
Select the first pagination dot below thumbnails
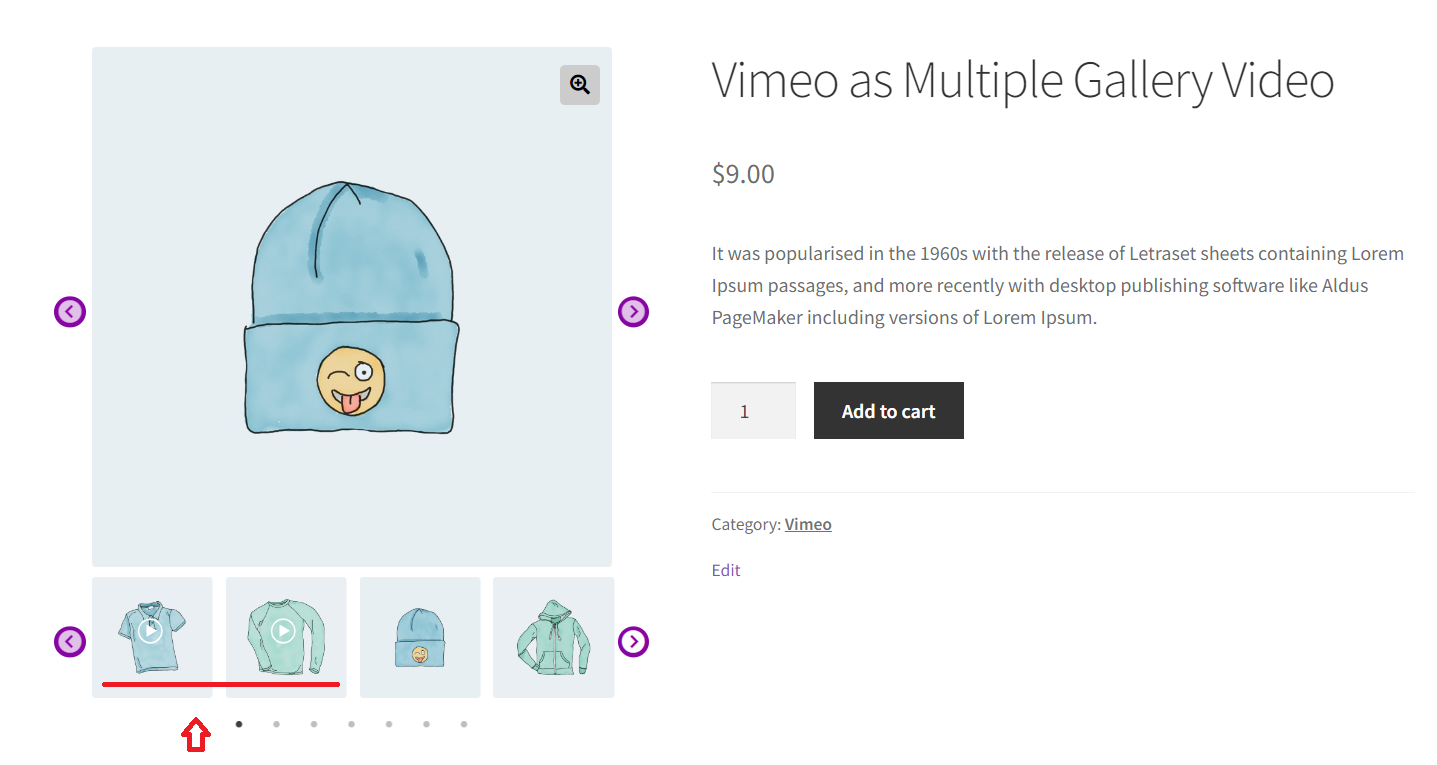click(239, 723)
